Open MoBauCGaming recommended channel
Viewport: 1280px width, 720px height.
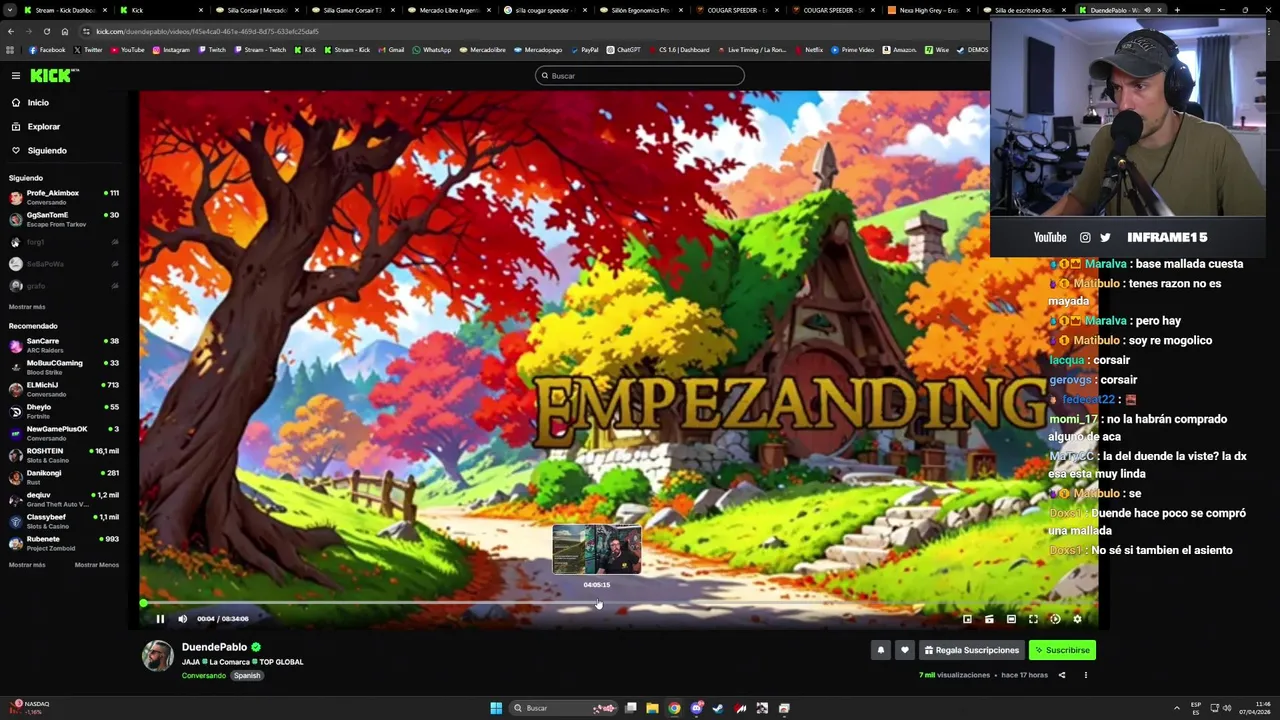[64, 367]
